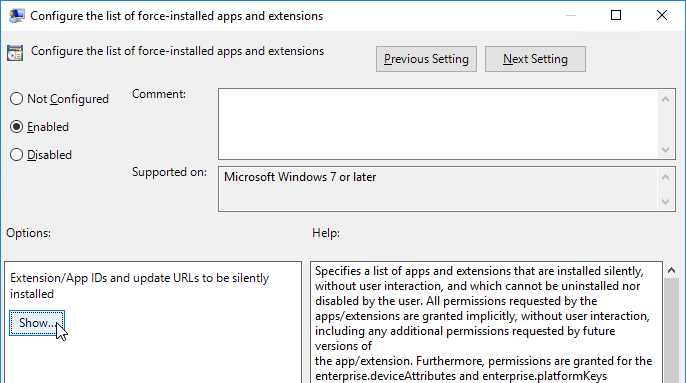Click Supported on scroll down arrow
The width and height of the screenshot is (686, 383).
(x=665, y=202)
